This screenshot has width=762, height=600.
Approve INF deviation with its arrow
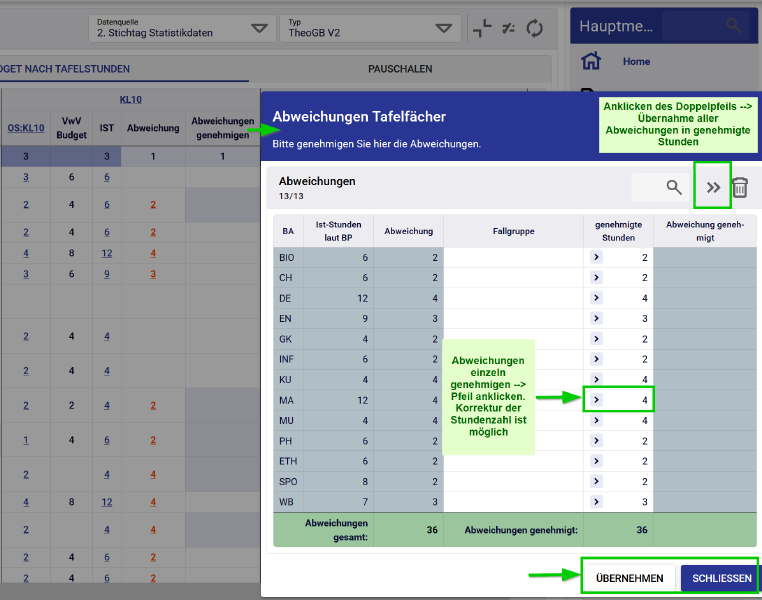596,359
